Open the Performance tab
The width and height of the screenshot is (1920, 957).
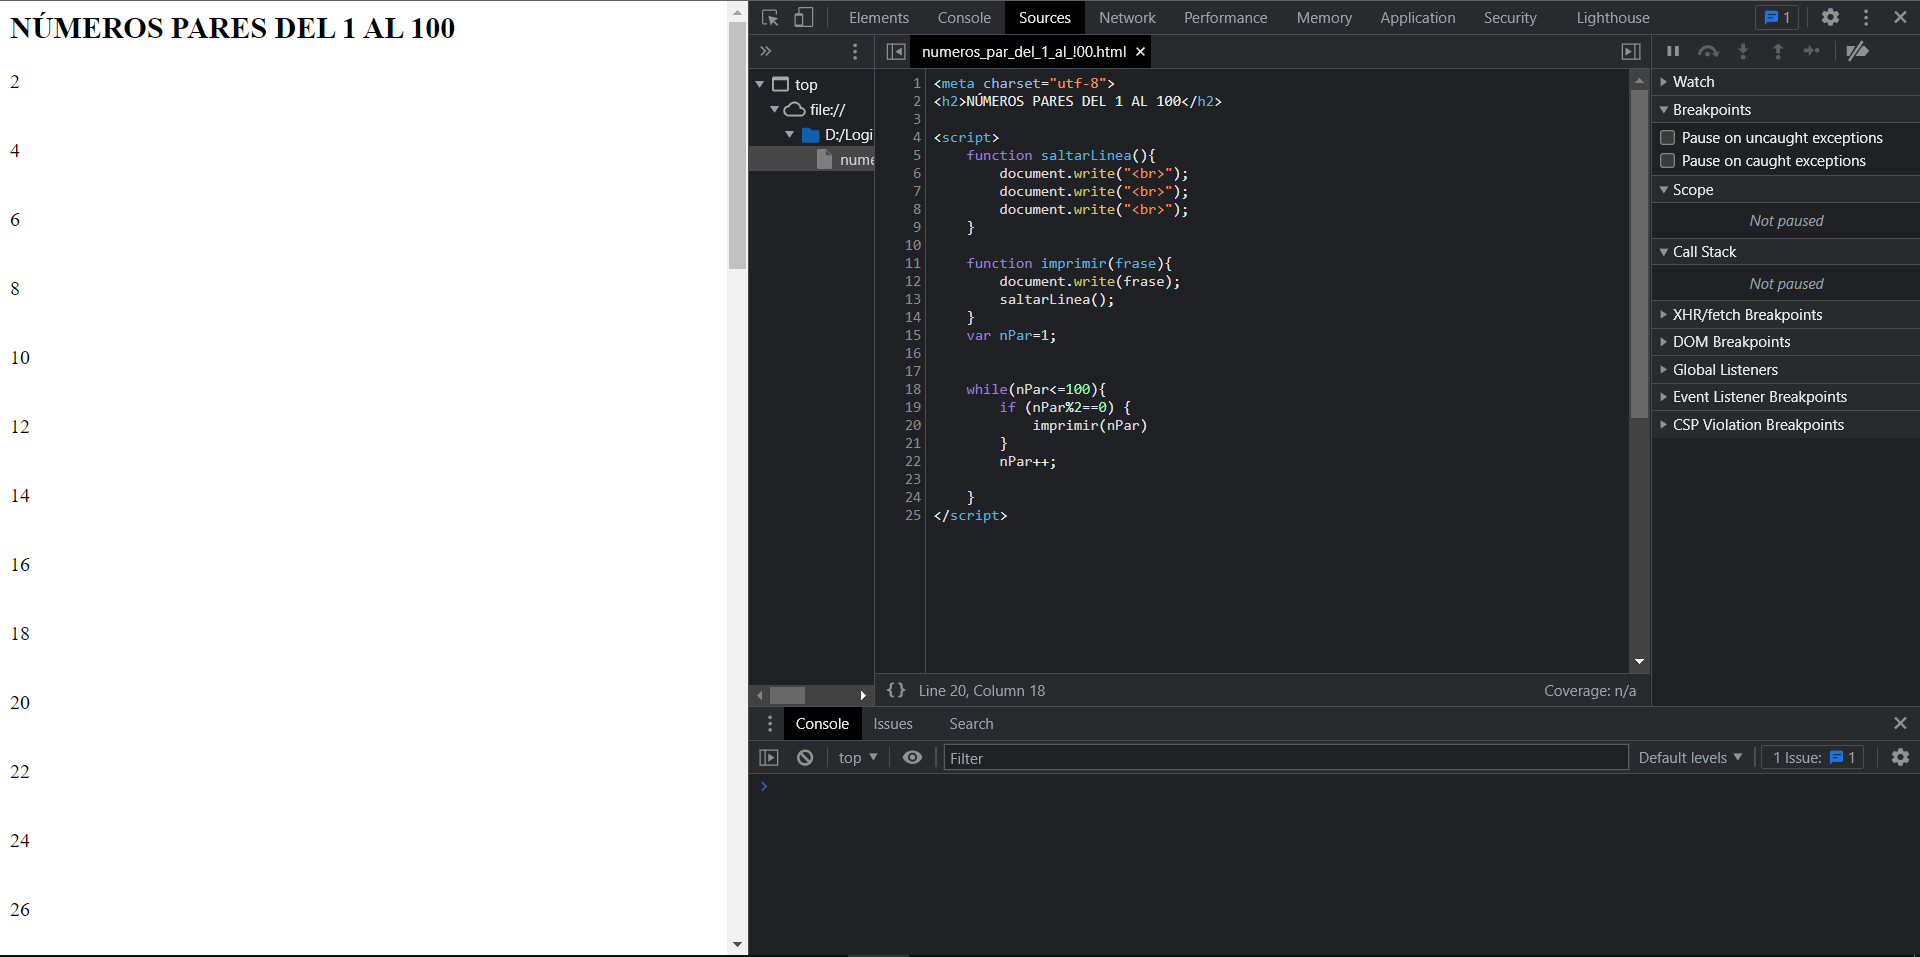tap(1225, 17)
